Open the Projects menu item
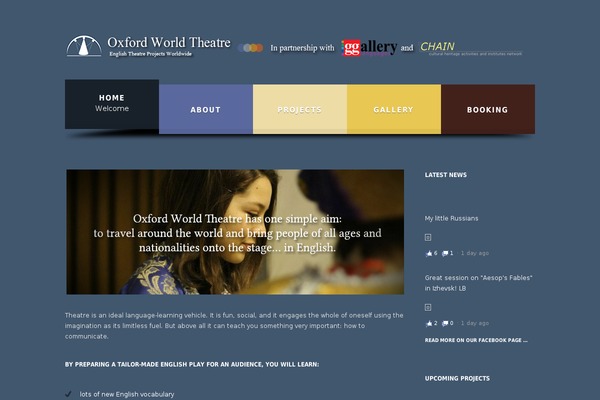 tap(300, 109)
